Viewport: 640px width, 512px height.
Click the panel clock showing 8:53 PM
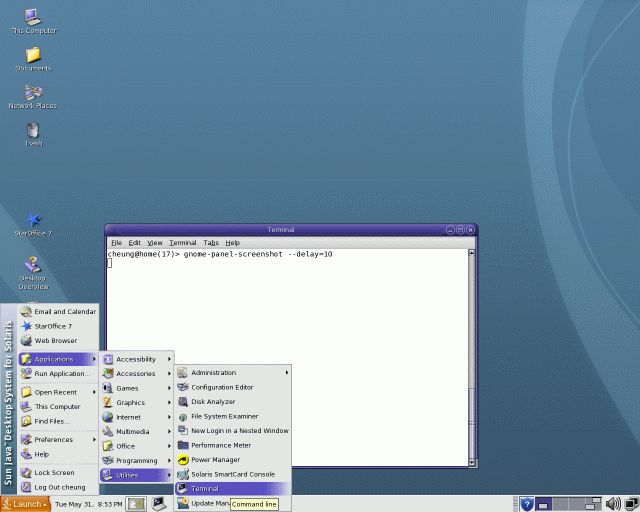pyautogui.click(x=89, y=505)
